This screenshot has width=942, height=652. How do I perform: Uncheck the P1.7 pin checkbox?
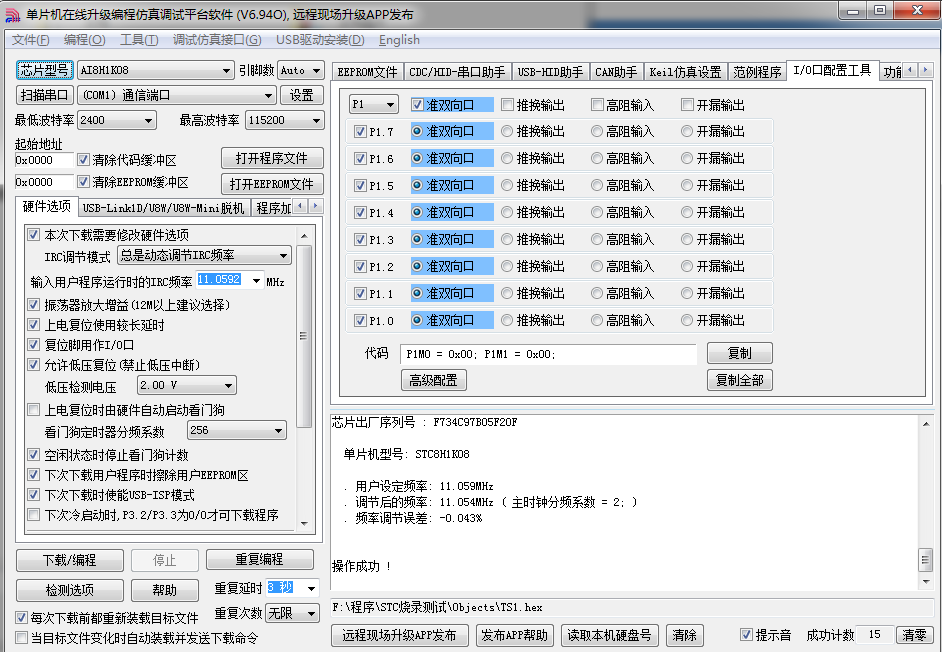360,132
